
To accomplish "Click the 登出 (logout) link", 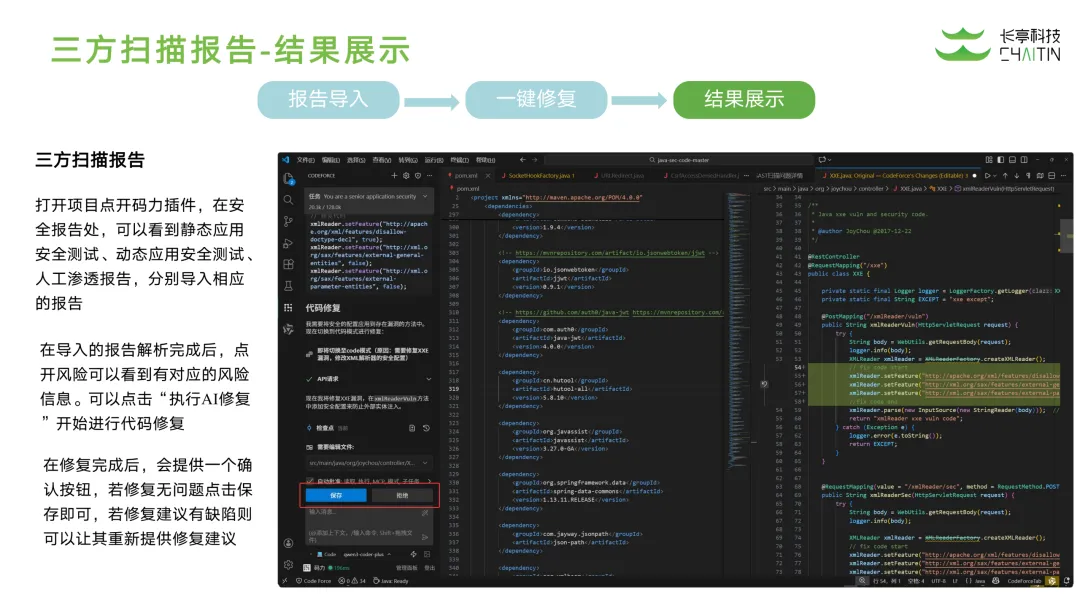I will coord(430,568).
